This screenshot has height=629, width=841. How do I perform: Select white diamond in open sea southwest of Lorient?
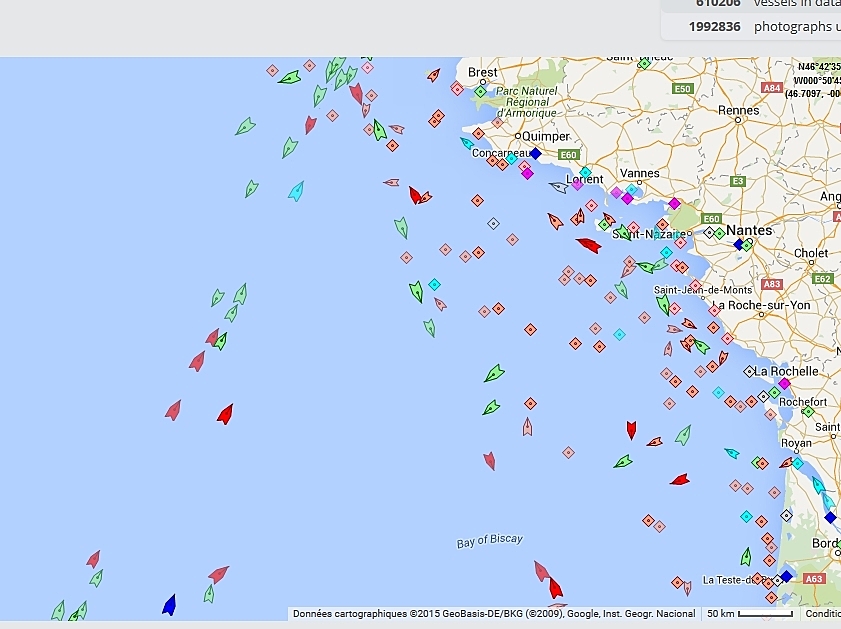493,224
